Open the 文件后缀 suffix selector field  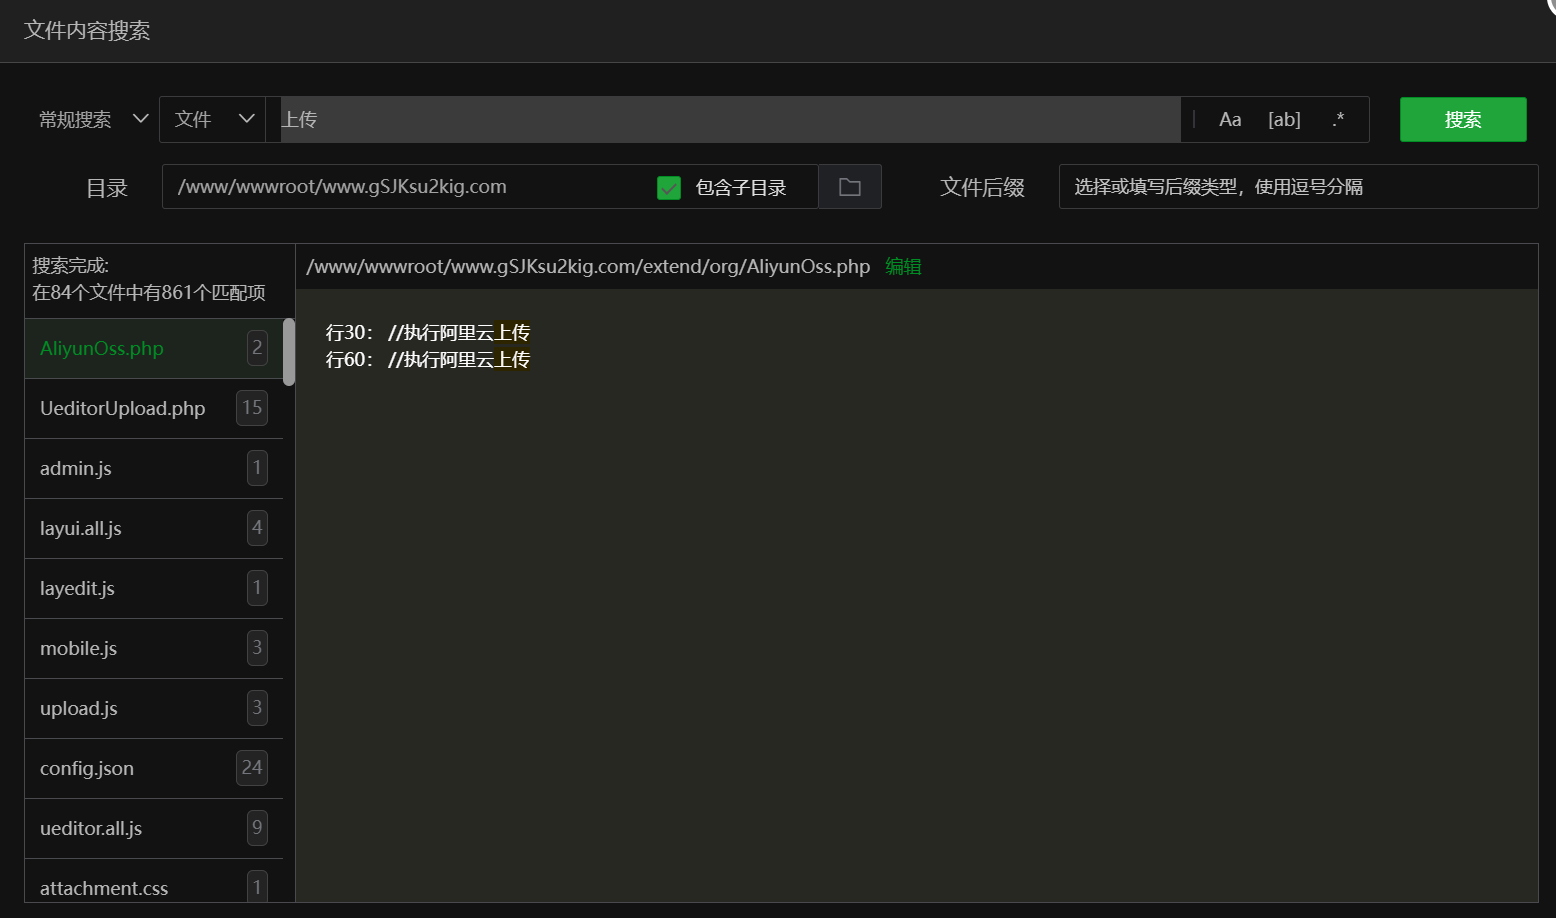pos(1297,187)
